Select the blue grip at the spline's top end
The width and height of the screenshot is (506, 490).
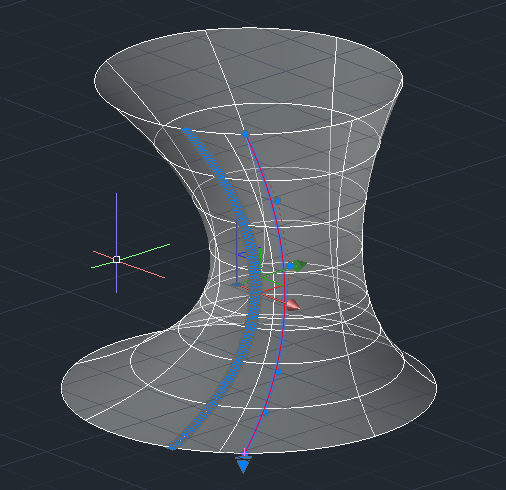(x=246, y=134)
